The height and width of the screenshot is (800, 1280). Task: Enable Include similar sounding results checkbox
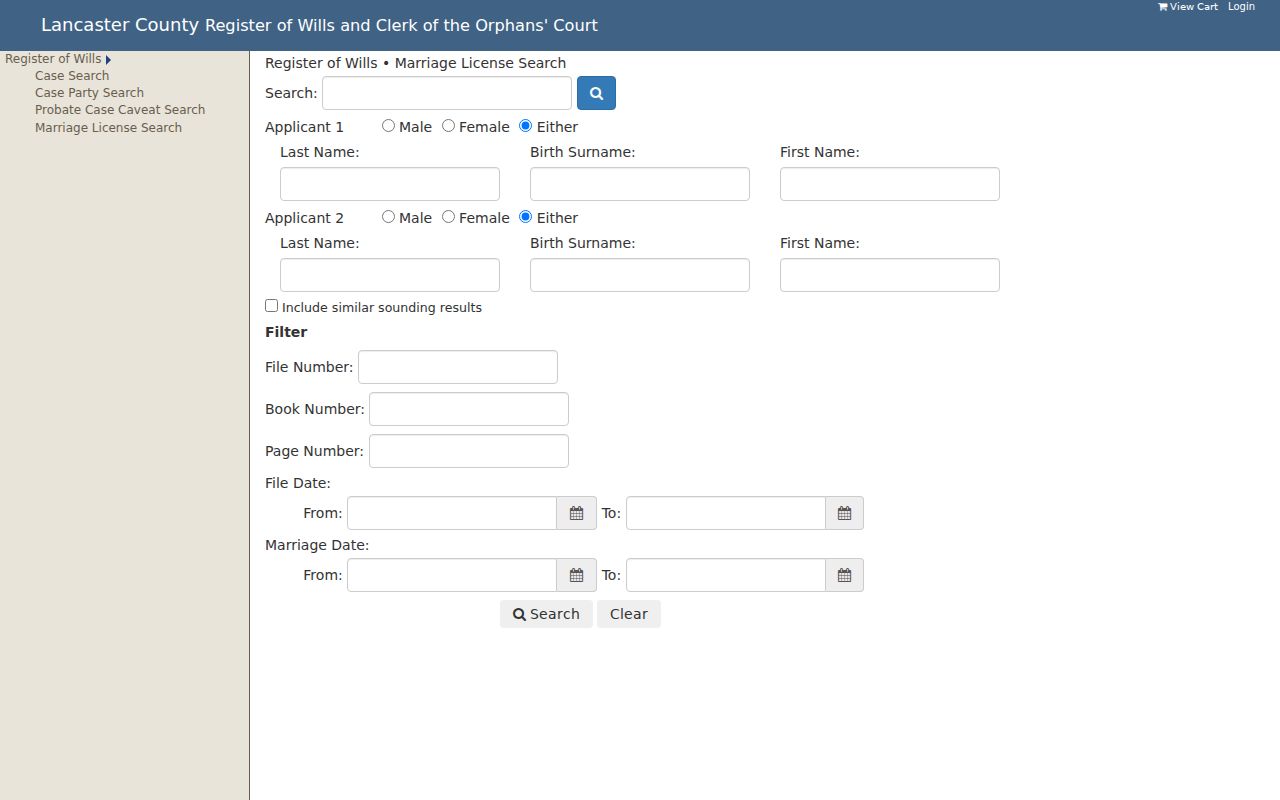click(x=271, y=306)
